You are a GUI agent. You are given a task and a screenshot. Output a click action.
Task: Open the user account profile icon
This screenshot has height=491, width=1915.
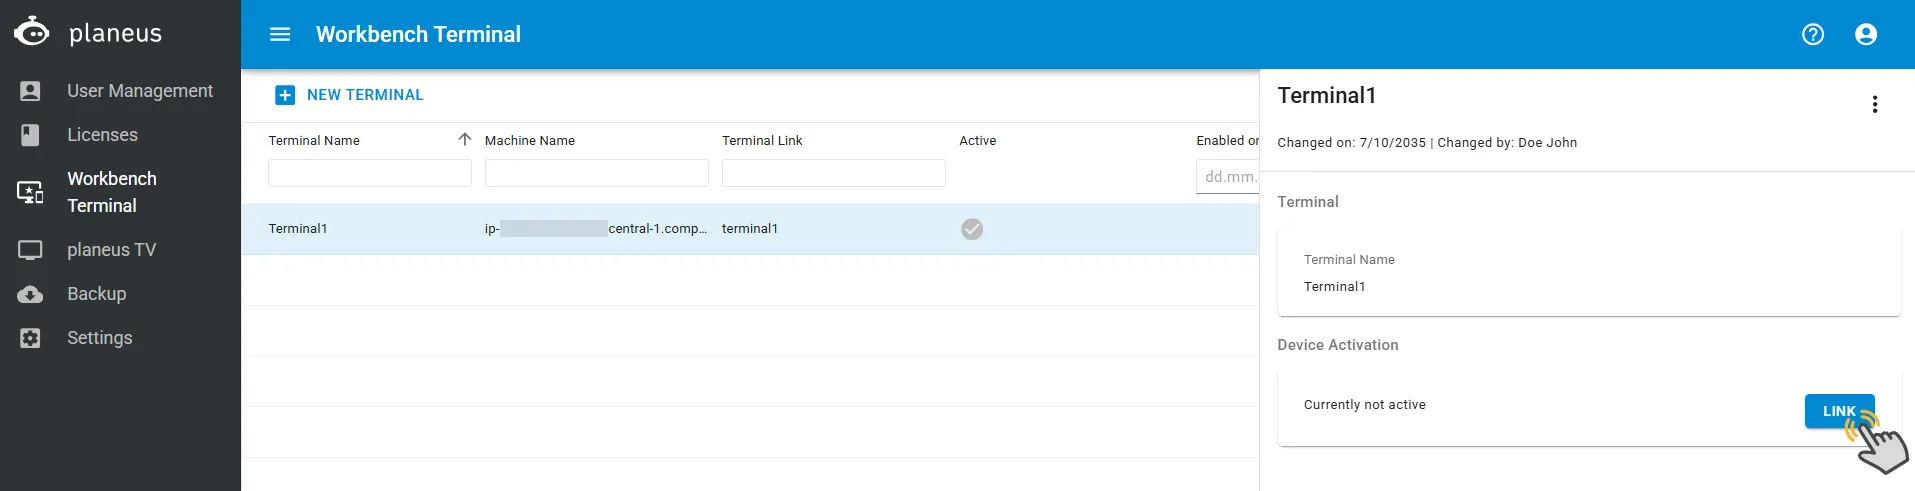[x=1866, y=34]
